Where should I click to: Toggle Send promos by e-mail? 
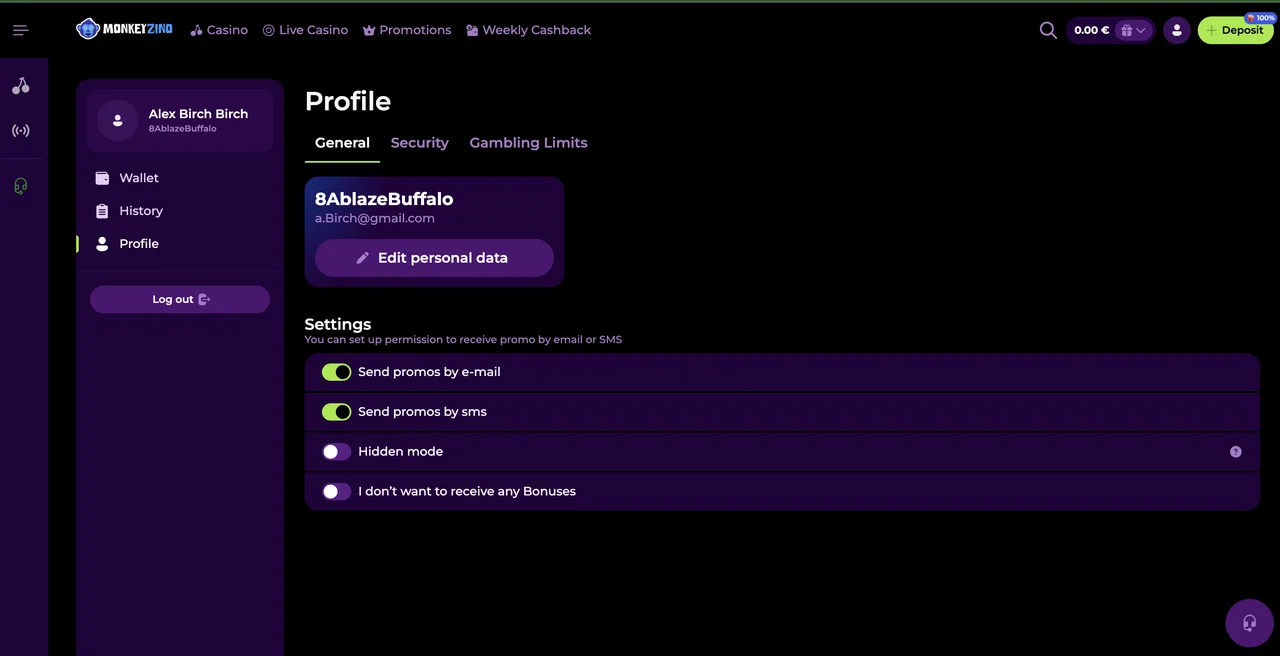(336, 372)
